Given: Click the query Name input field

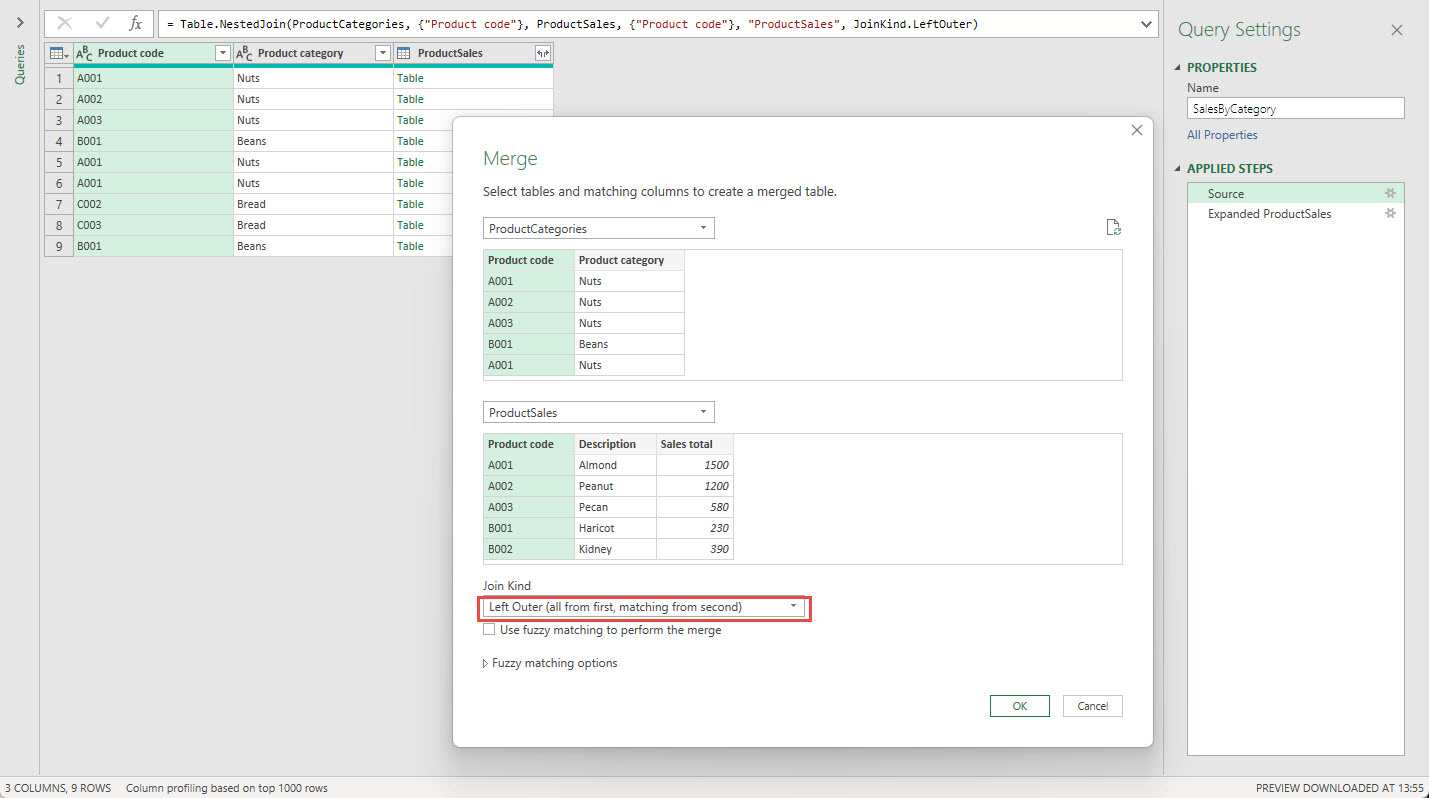Looking at the screenshot, I should (1295, 109).
